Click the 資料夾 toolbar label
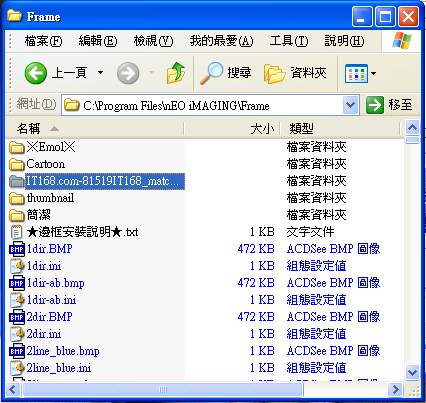This screenshot has width=426, height=403. coord(308,73)
